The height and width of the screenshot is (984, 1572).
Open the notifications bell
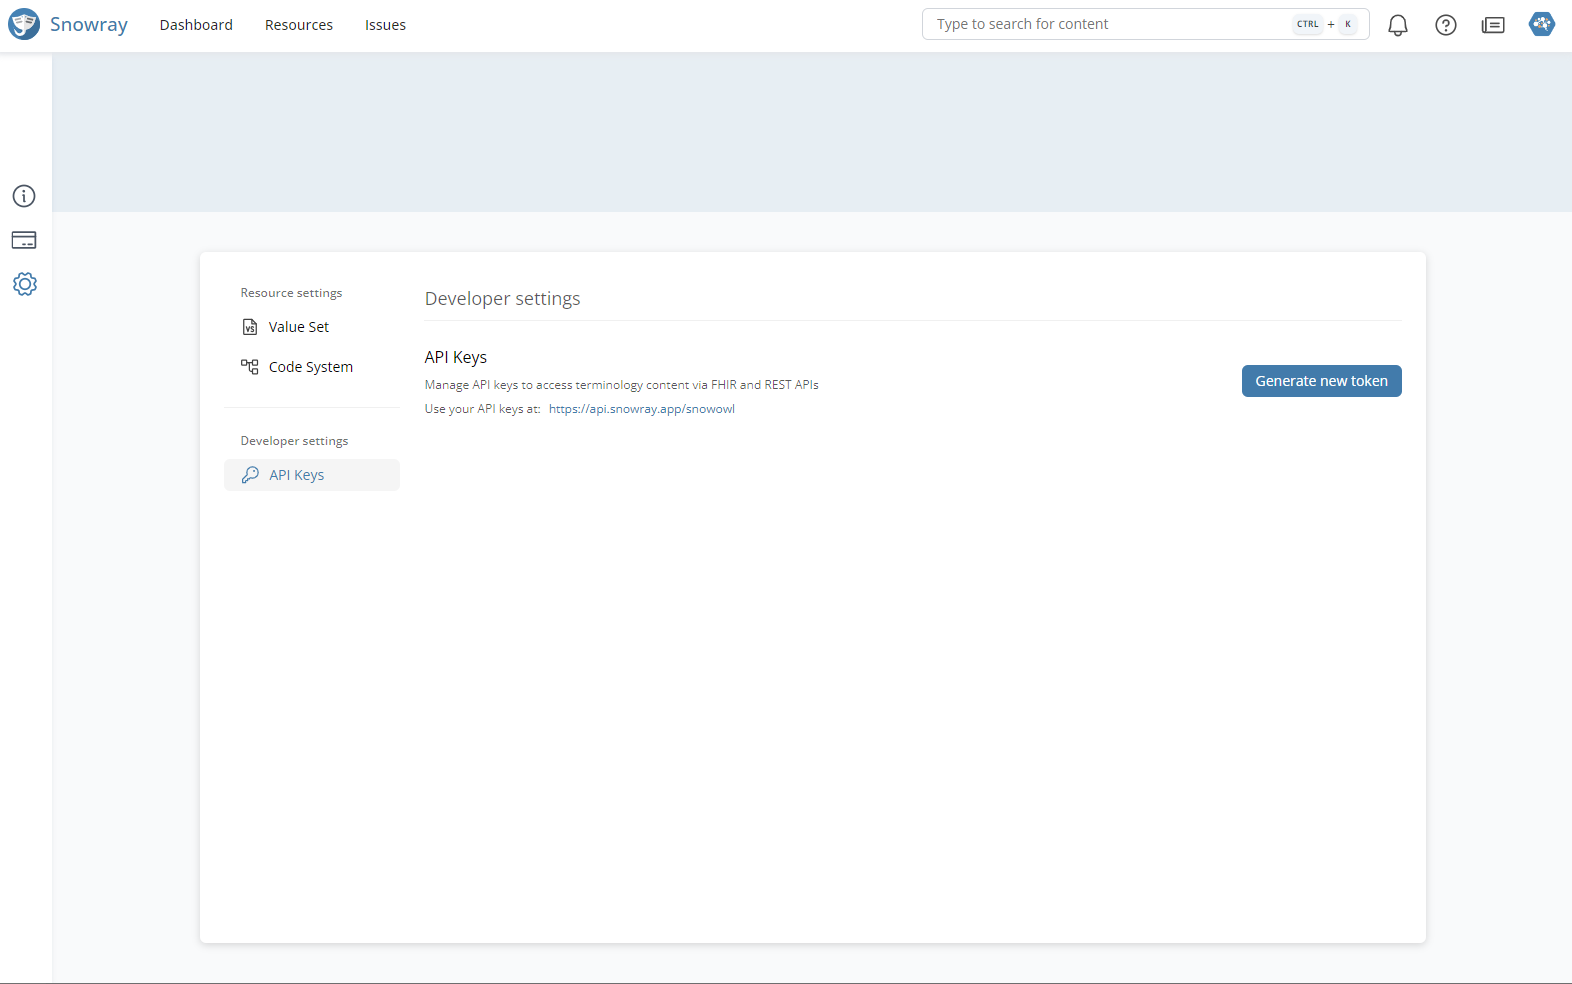pyautogui.click(x=1398, y=25)
